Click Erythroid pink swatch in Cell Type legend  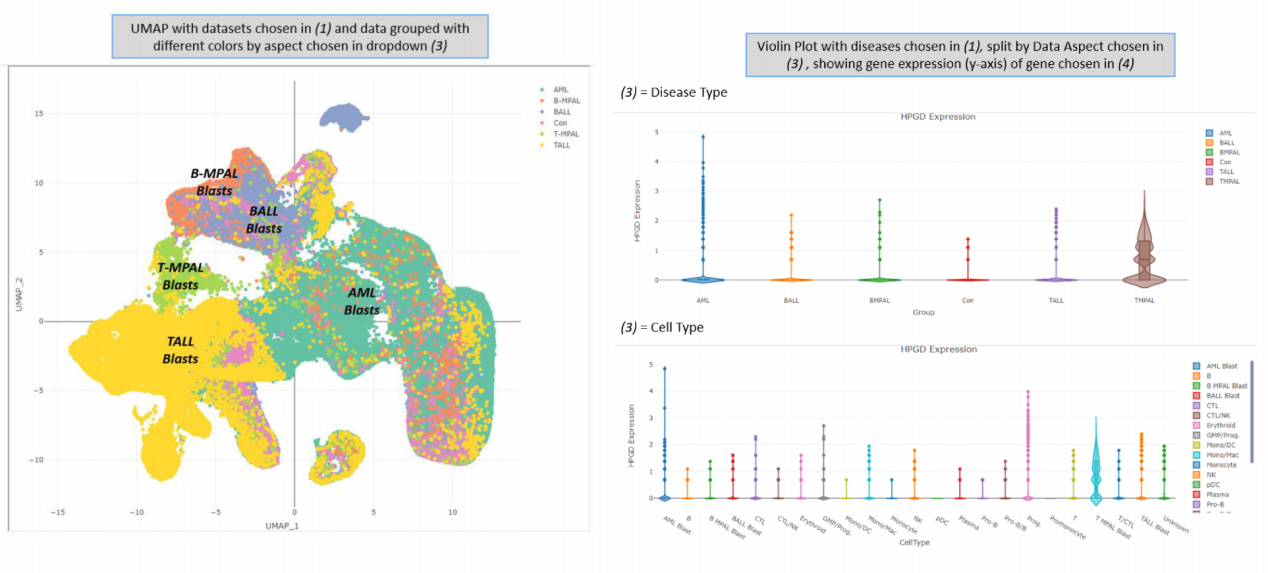pyautogui.click(x=1198, y=423)
